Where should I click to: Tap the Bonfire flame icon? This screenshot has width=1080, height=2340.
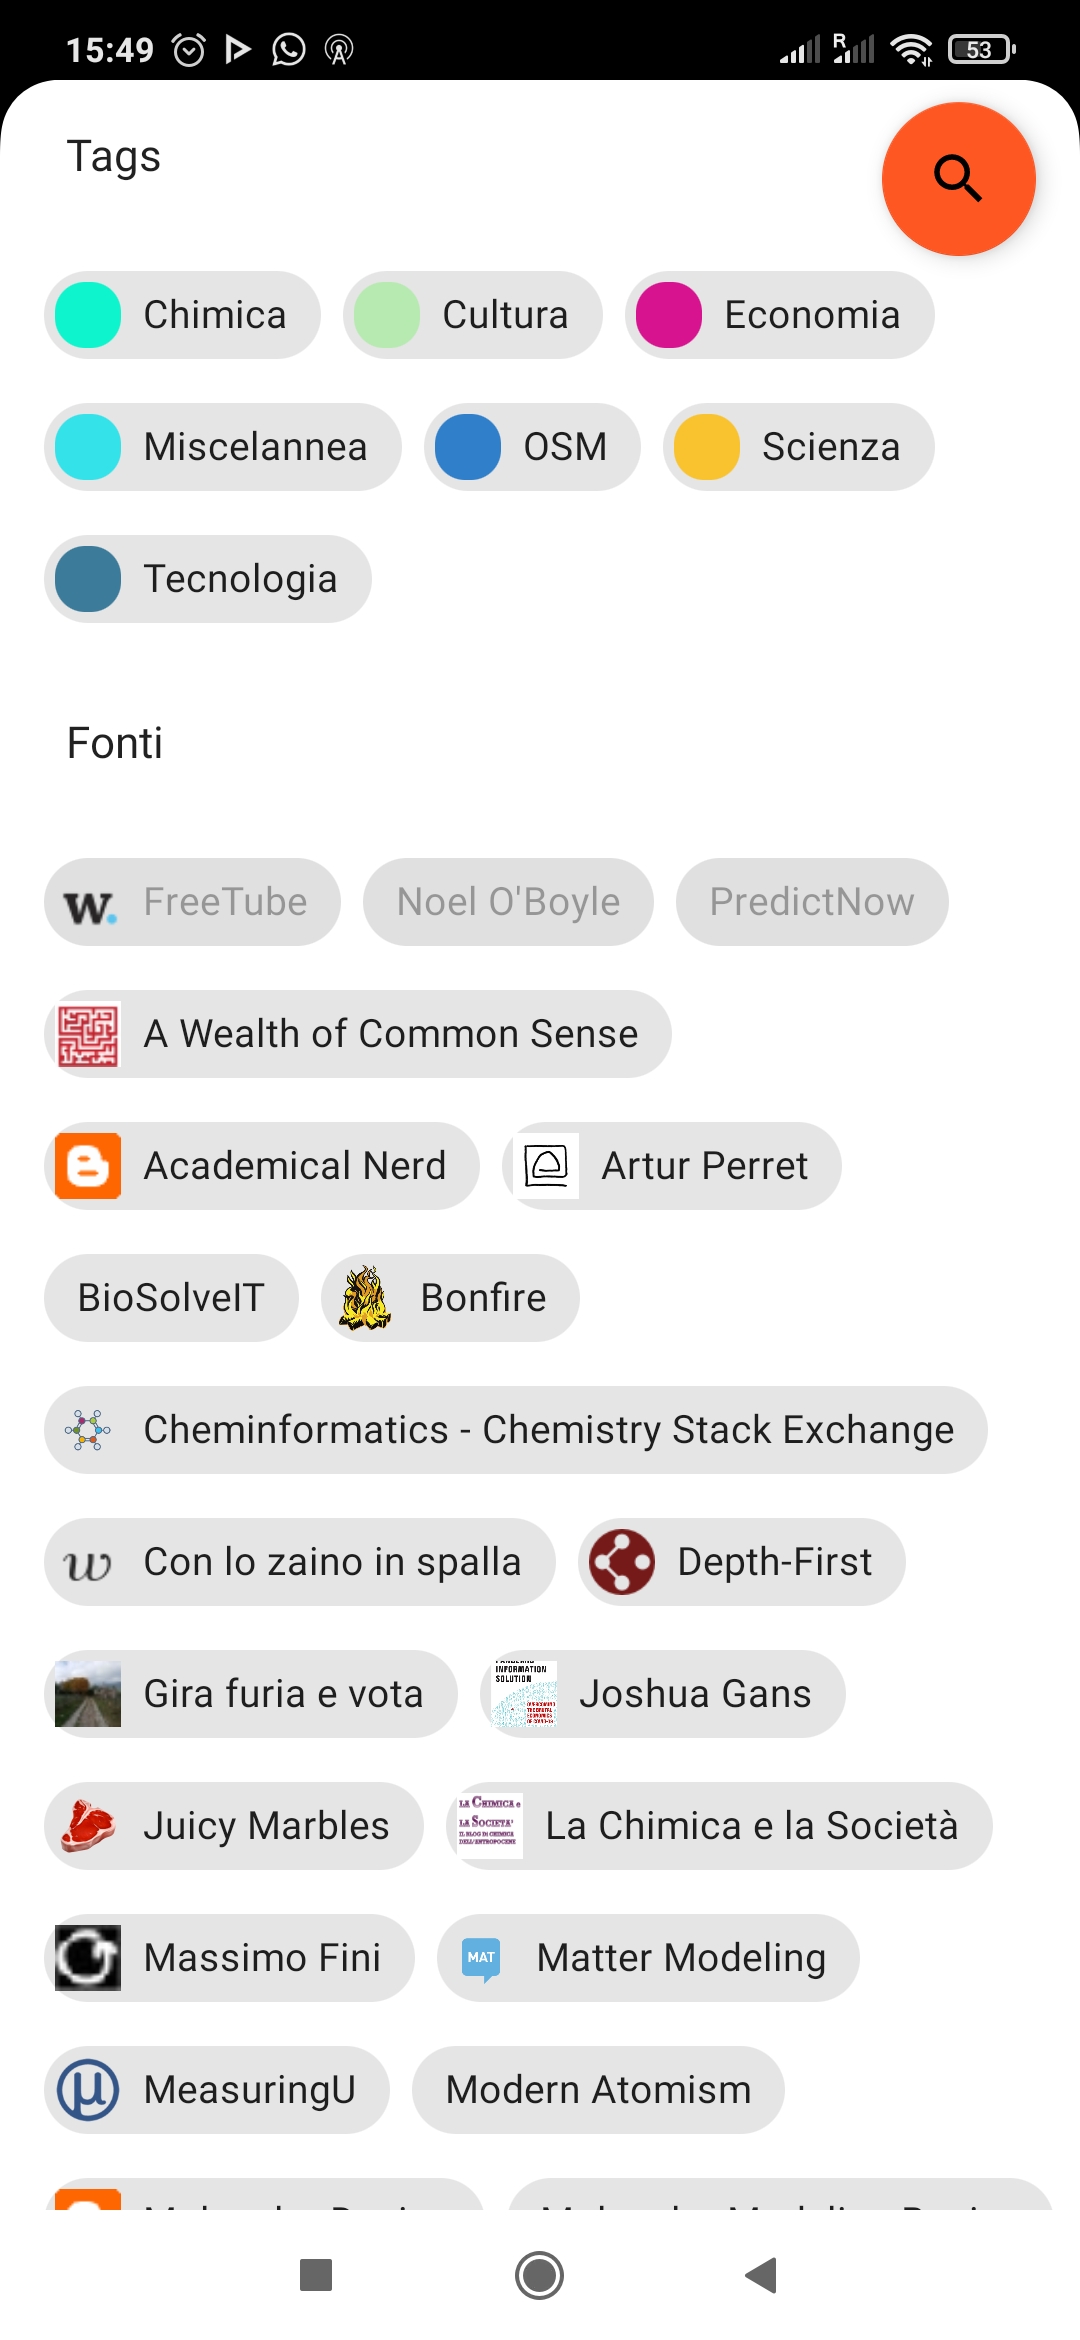[x=365, y=1298]
